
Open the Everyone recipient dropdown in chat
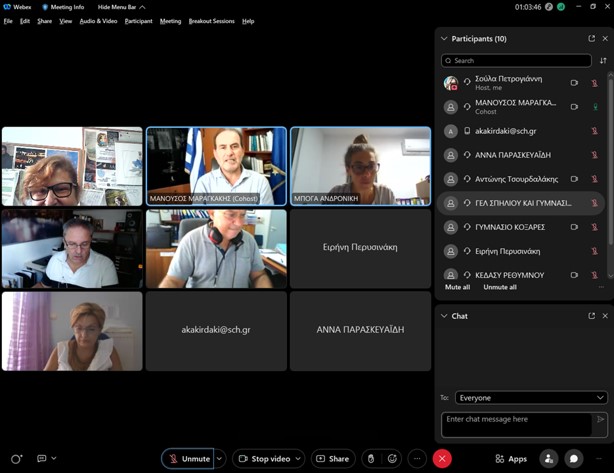[x=530, y=397]
